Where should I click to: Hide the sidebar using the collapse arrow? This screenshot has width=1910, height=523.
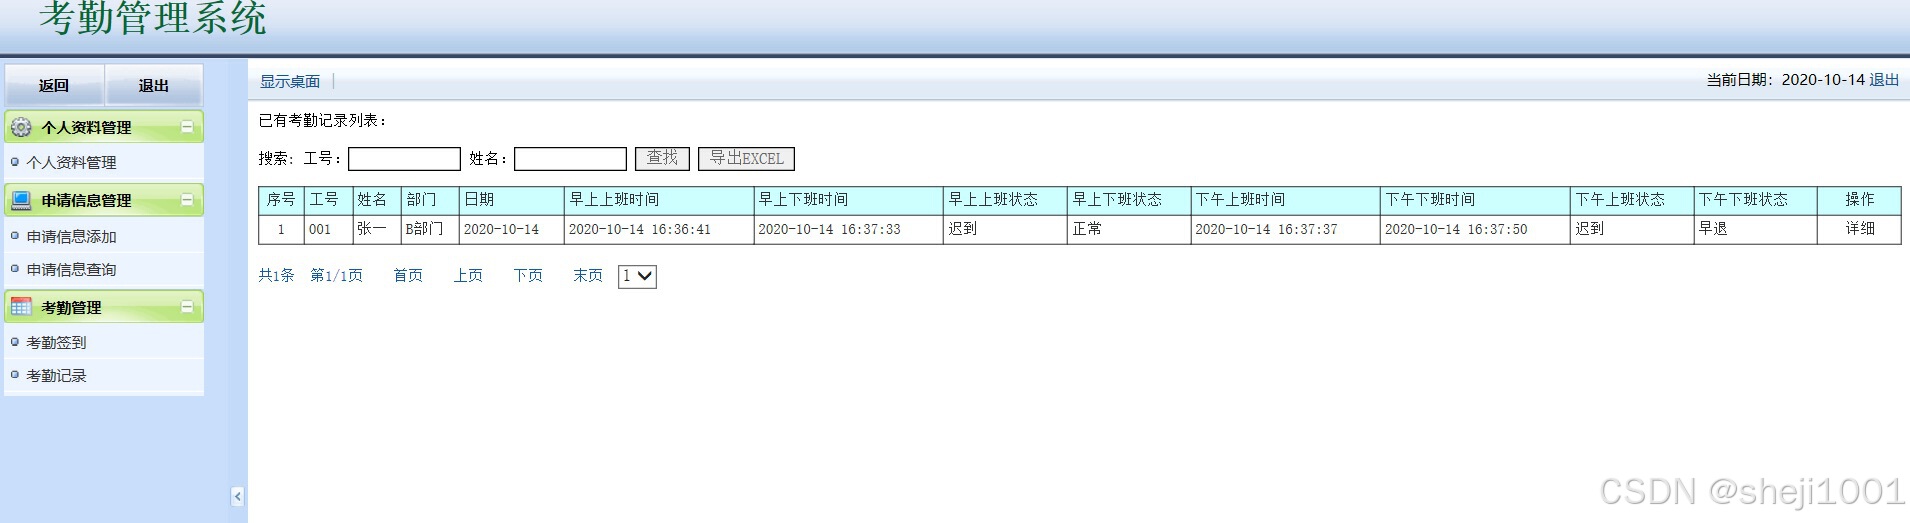(237, 496)
